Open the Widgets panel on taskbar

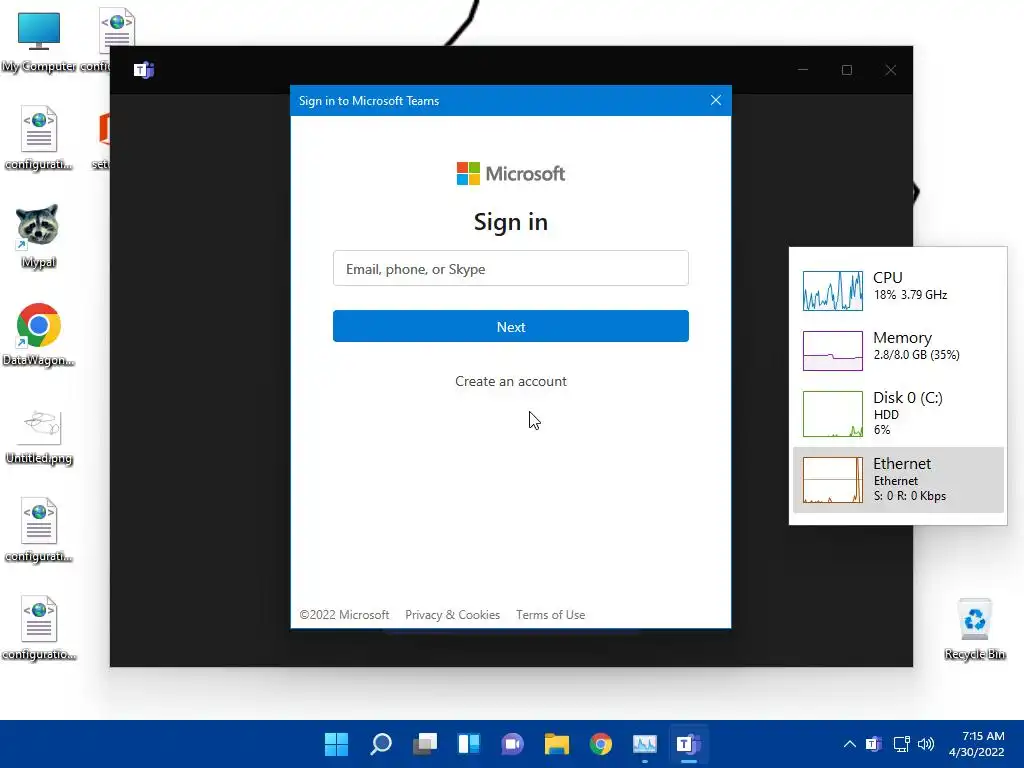[x=469, y=744]
